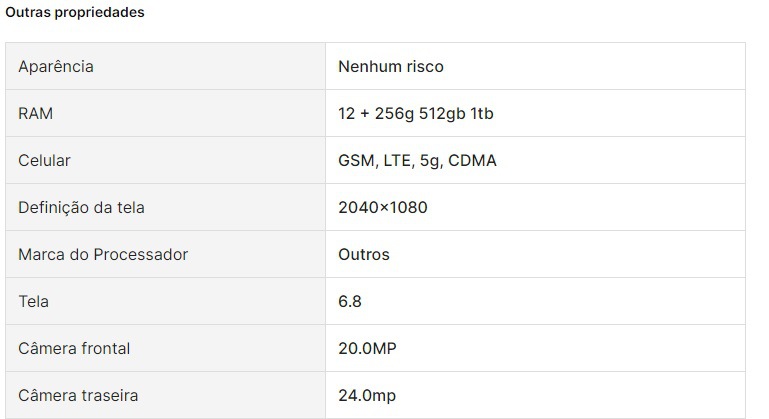Screen dimensions: 769x419
Task: Click the "1tb" text in RAM row
Action: coord(482,113)
